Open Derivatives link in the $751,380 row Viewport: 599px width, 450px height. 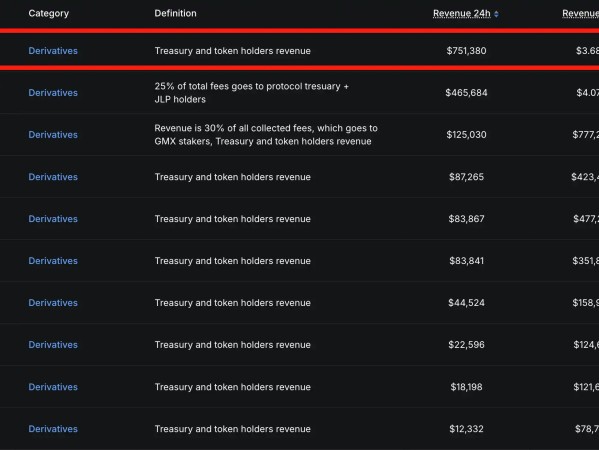click(x=53, y=51)
